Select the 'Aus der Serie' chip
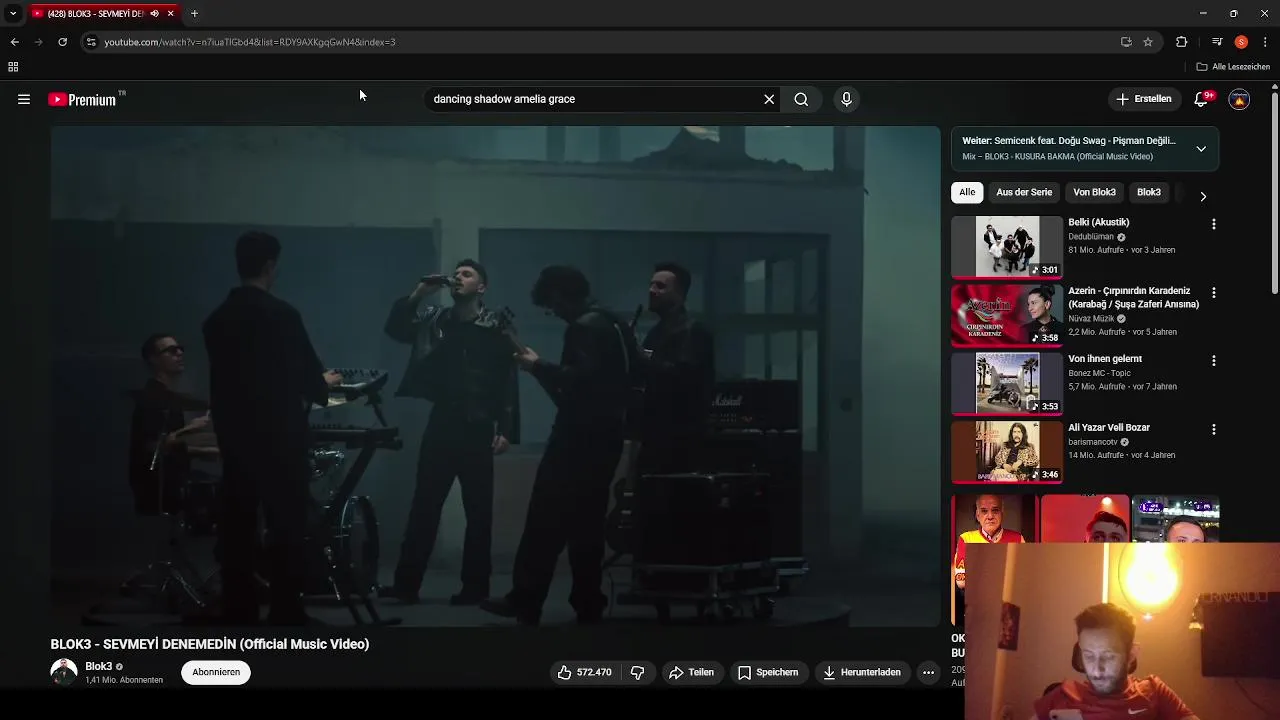Screen dimensions: 1280x720 pyautogui.click(x=1024, y=192)
